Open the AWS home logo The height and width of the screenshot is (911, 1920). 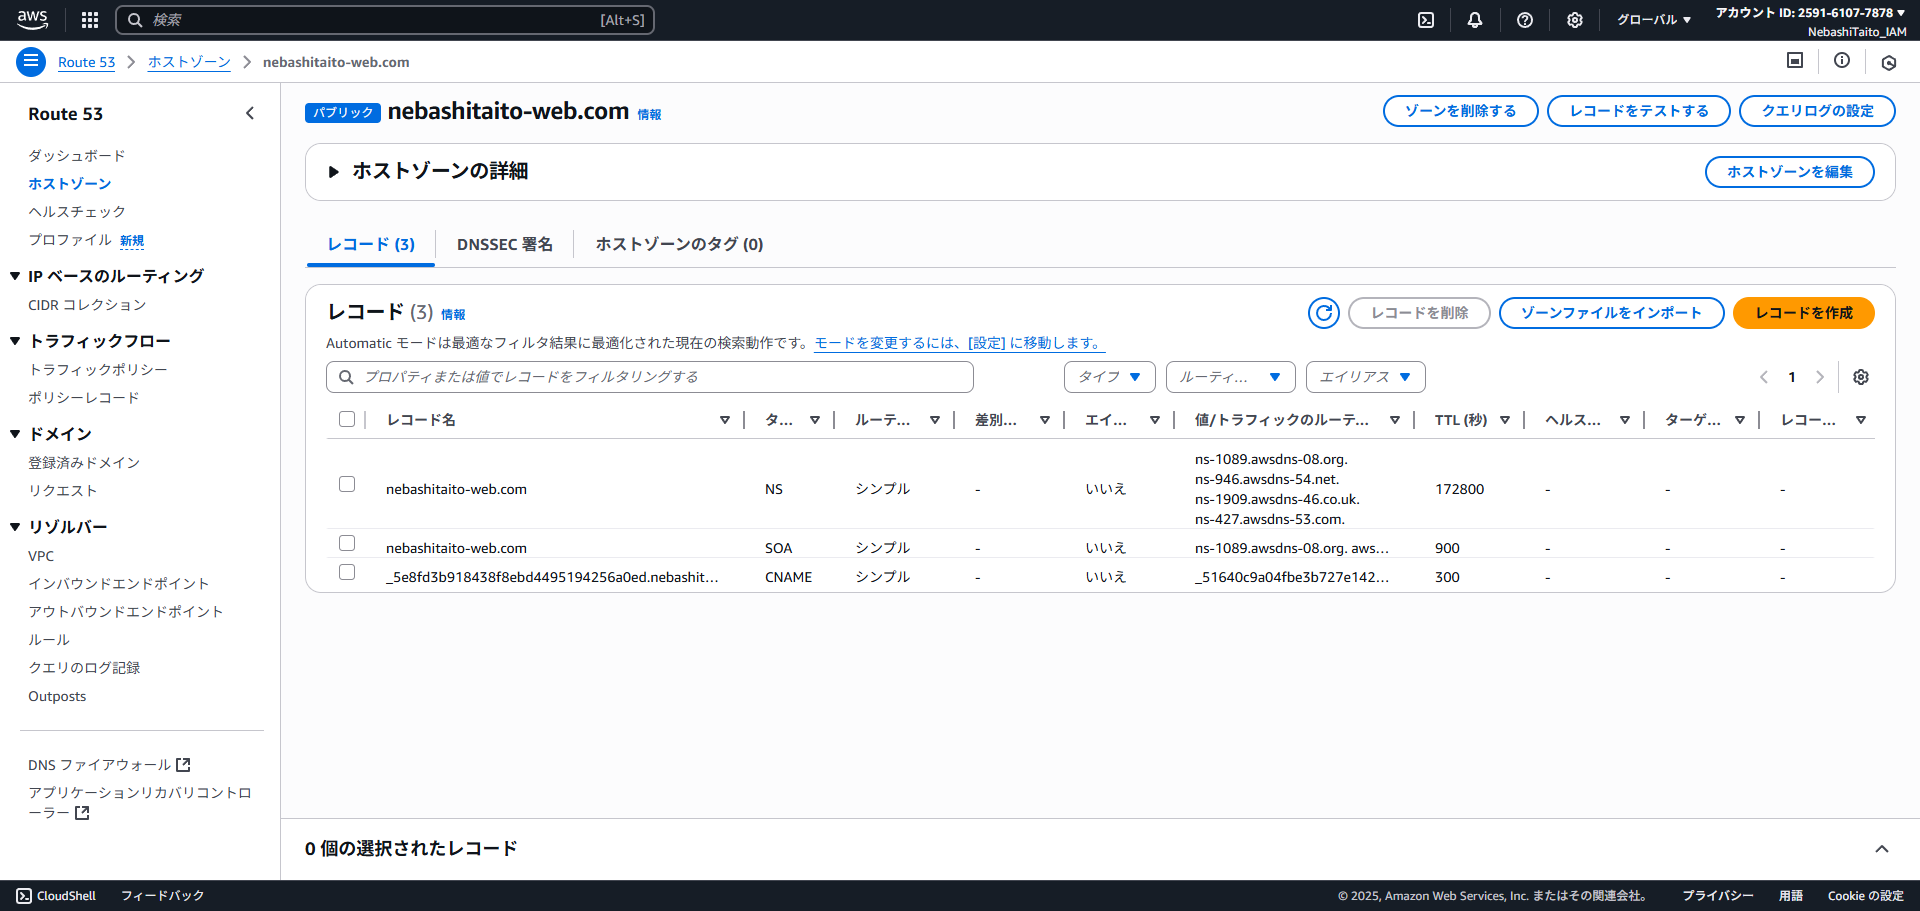coord(32,19)
